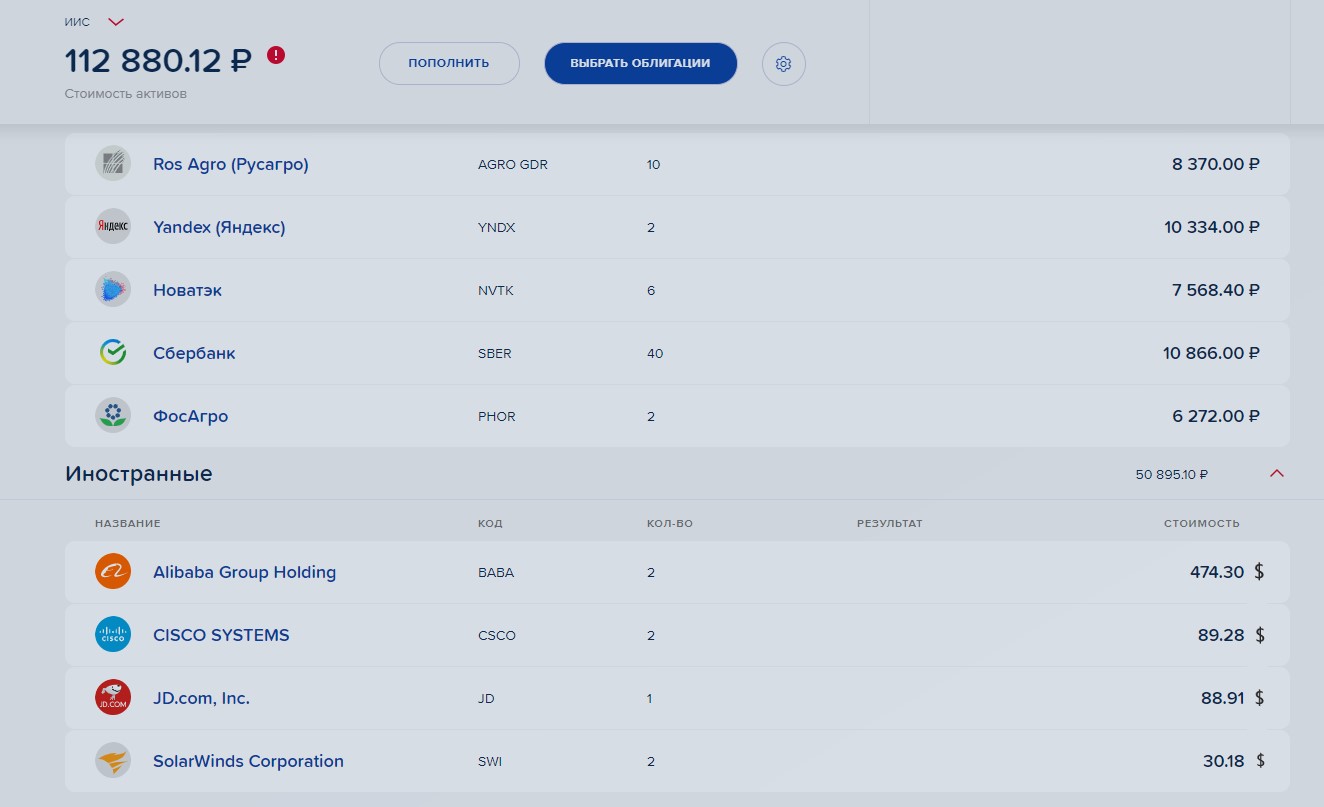
Task: Open Ros Agro (Русагро) stock link
Action: coord(231,164)
